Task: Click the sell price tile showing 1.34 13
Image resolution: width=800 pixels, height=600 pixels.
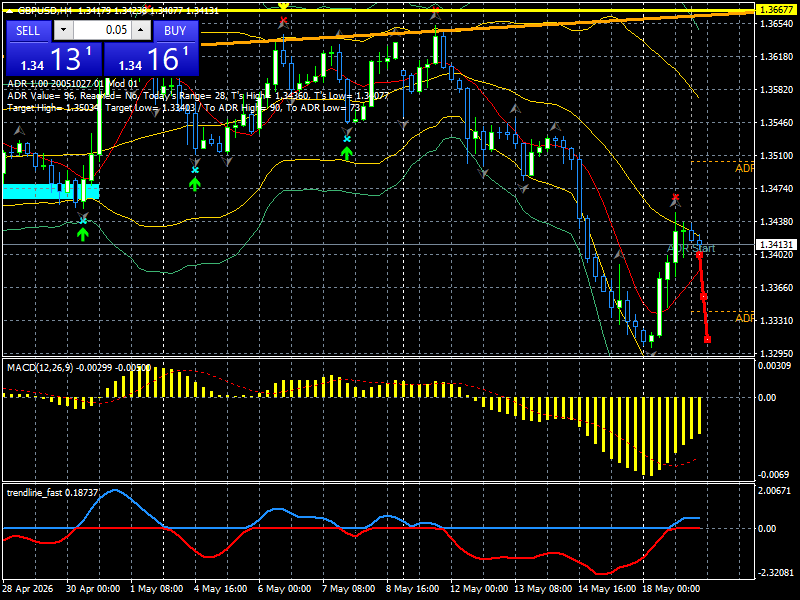Action: [x=54, y=59]
